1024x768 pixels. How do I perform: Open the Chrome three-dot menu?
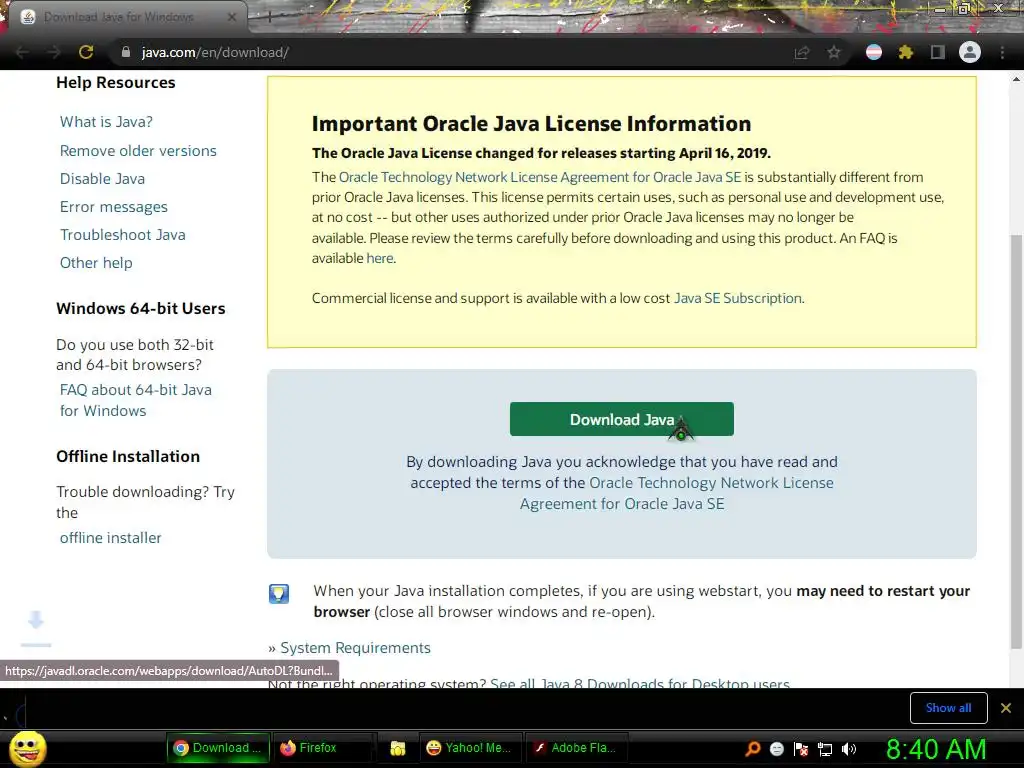1002,52
